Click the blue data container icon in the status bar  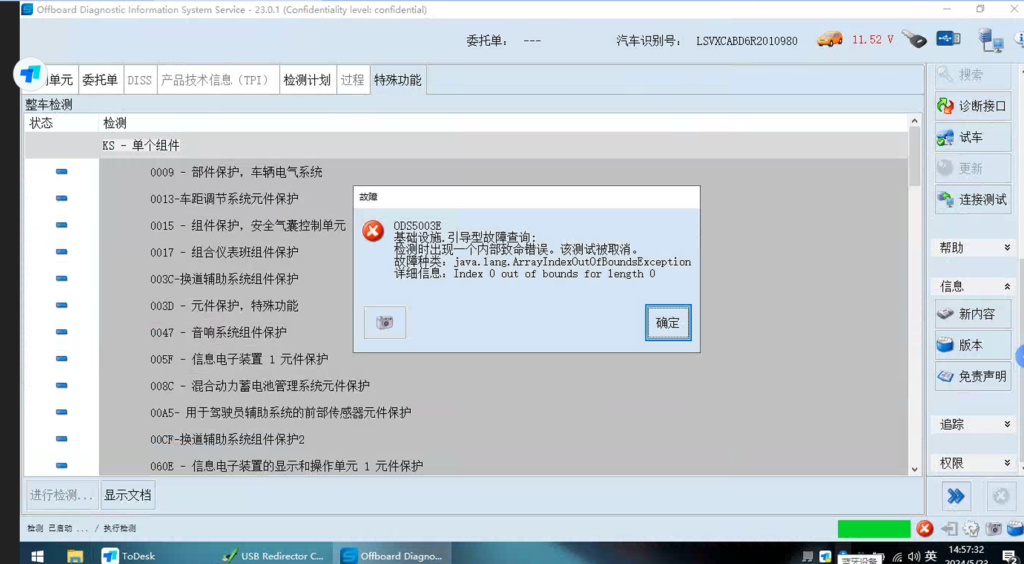(1015, 529)
